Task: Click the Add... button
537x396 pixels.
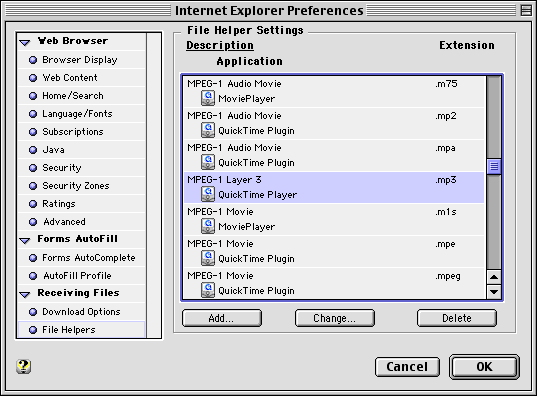Action: [222, 318]
